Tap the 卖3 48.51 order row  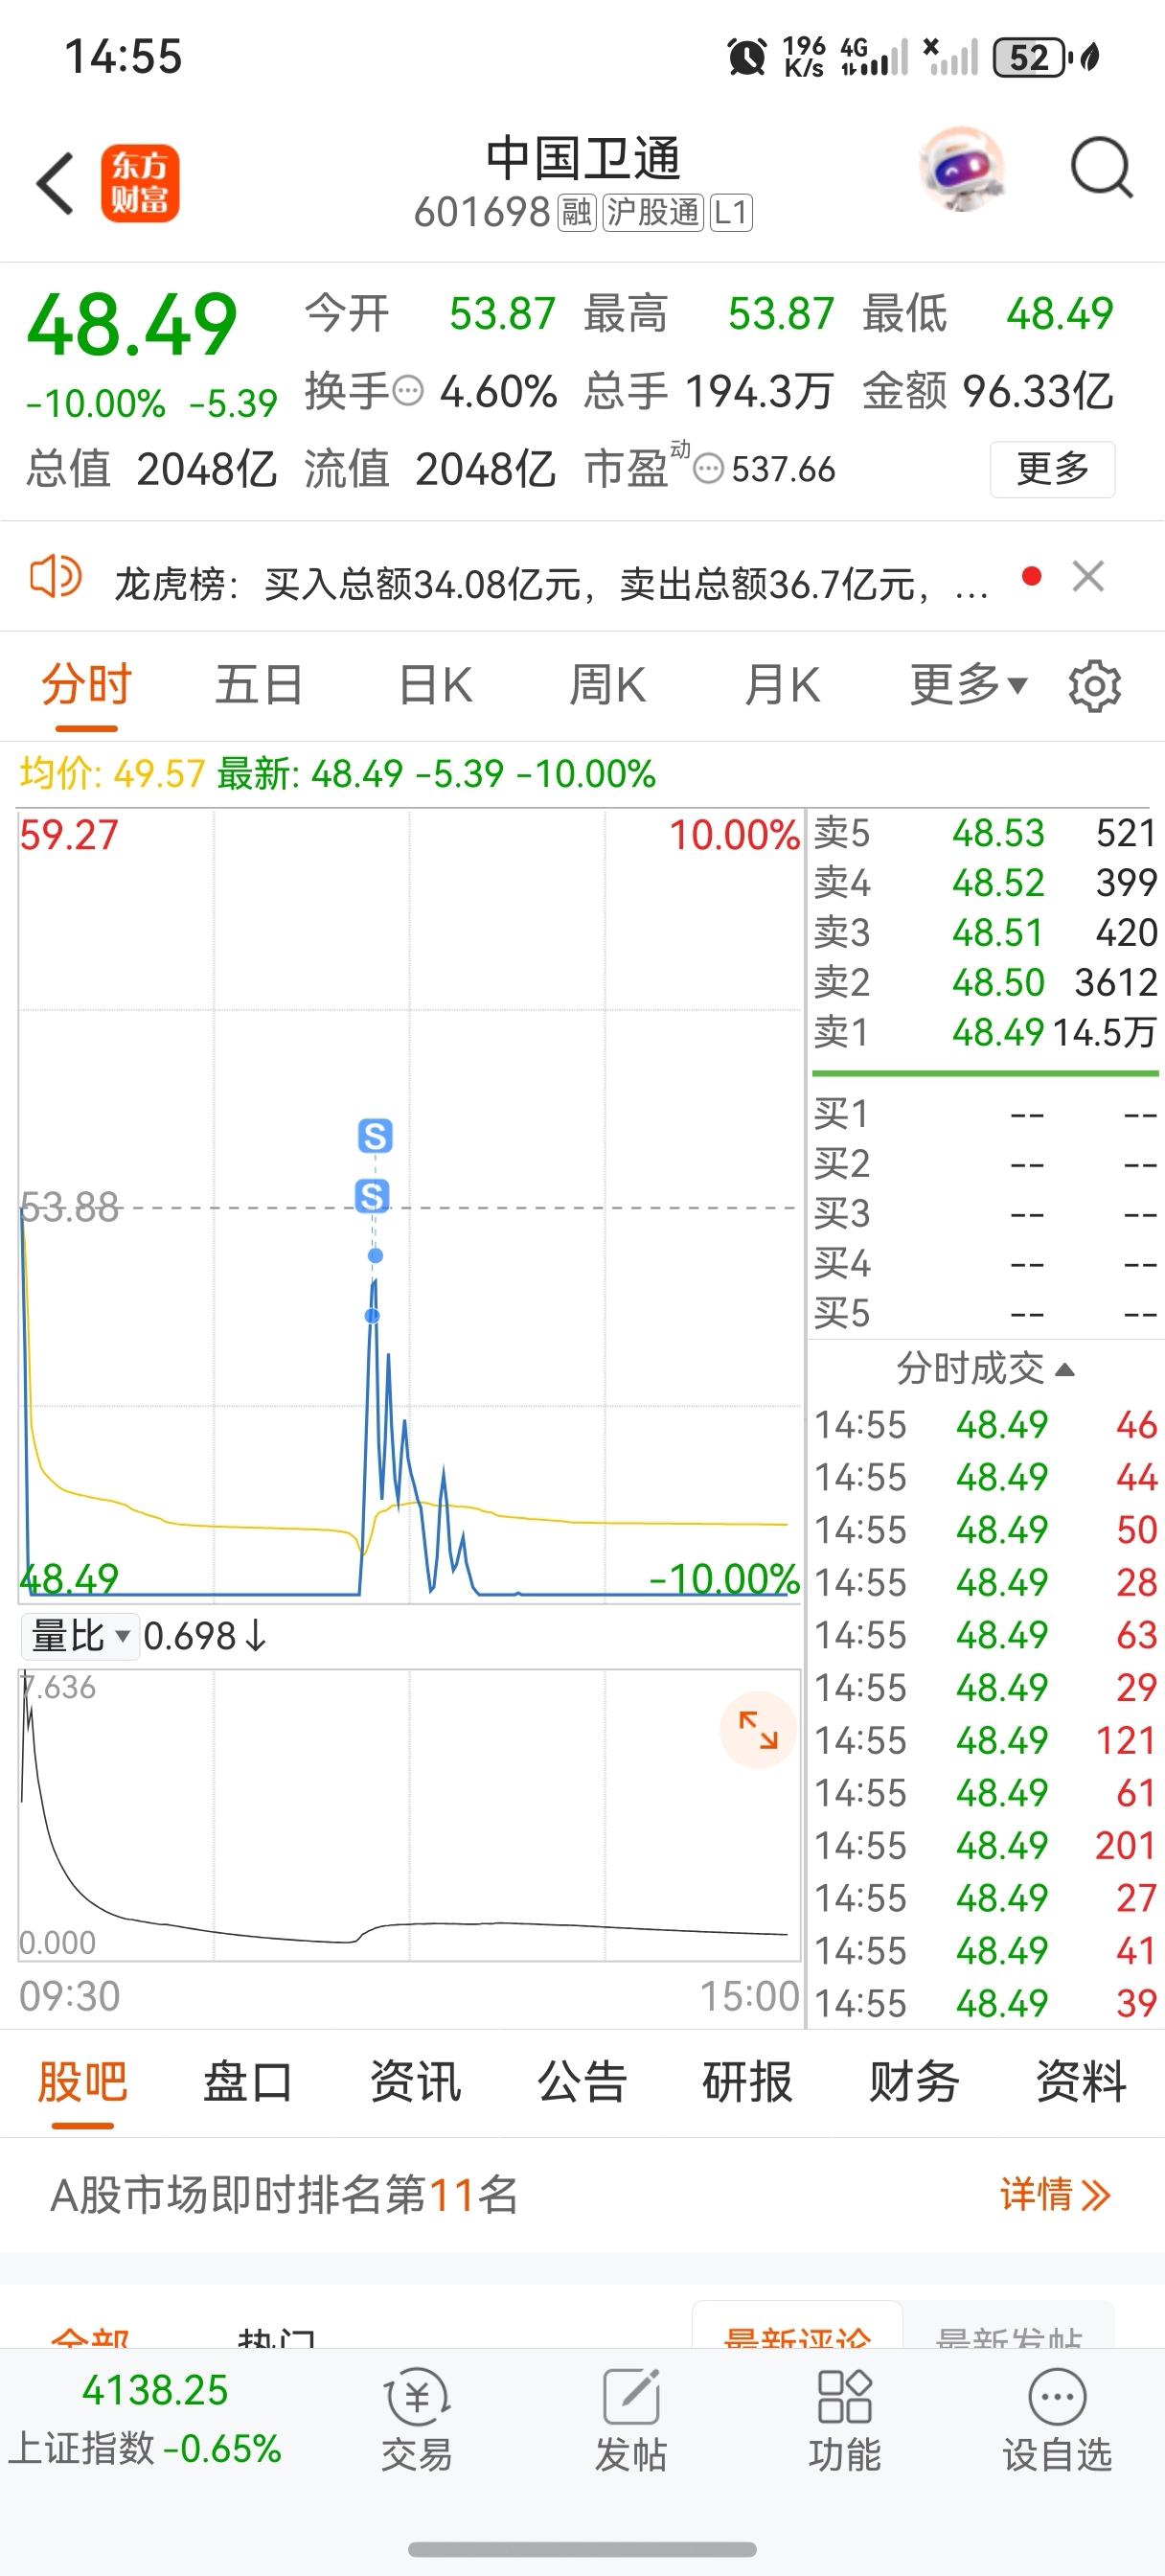pos(985,932)
